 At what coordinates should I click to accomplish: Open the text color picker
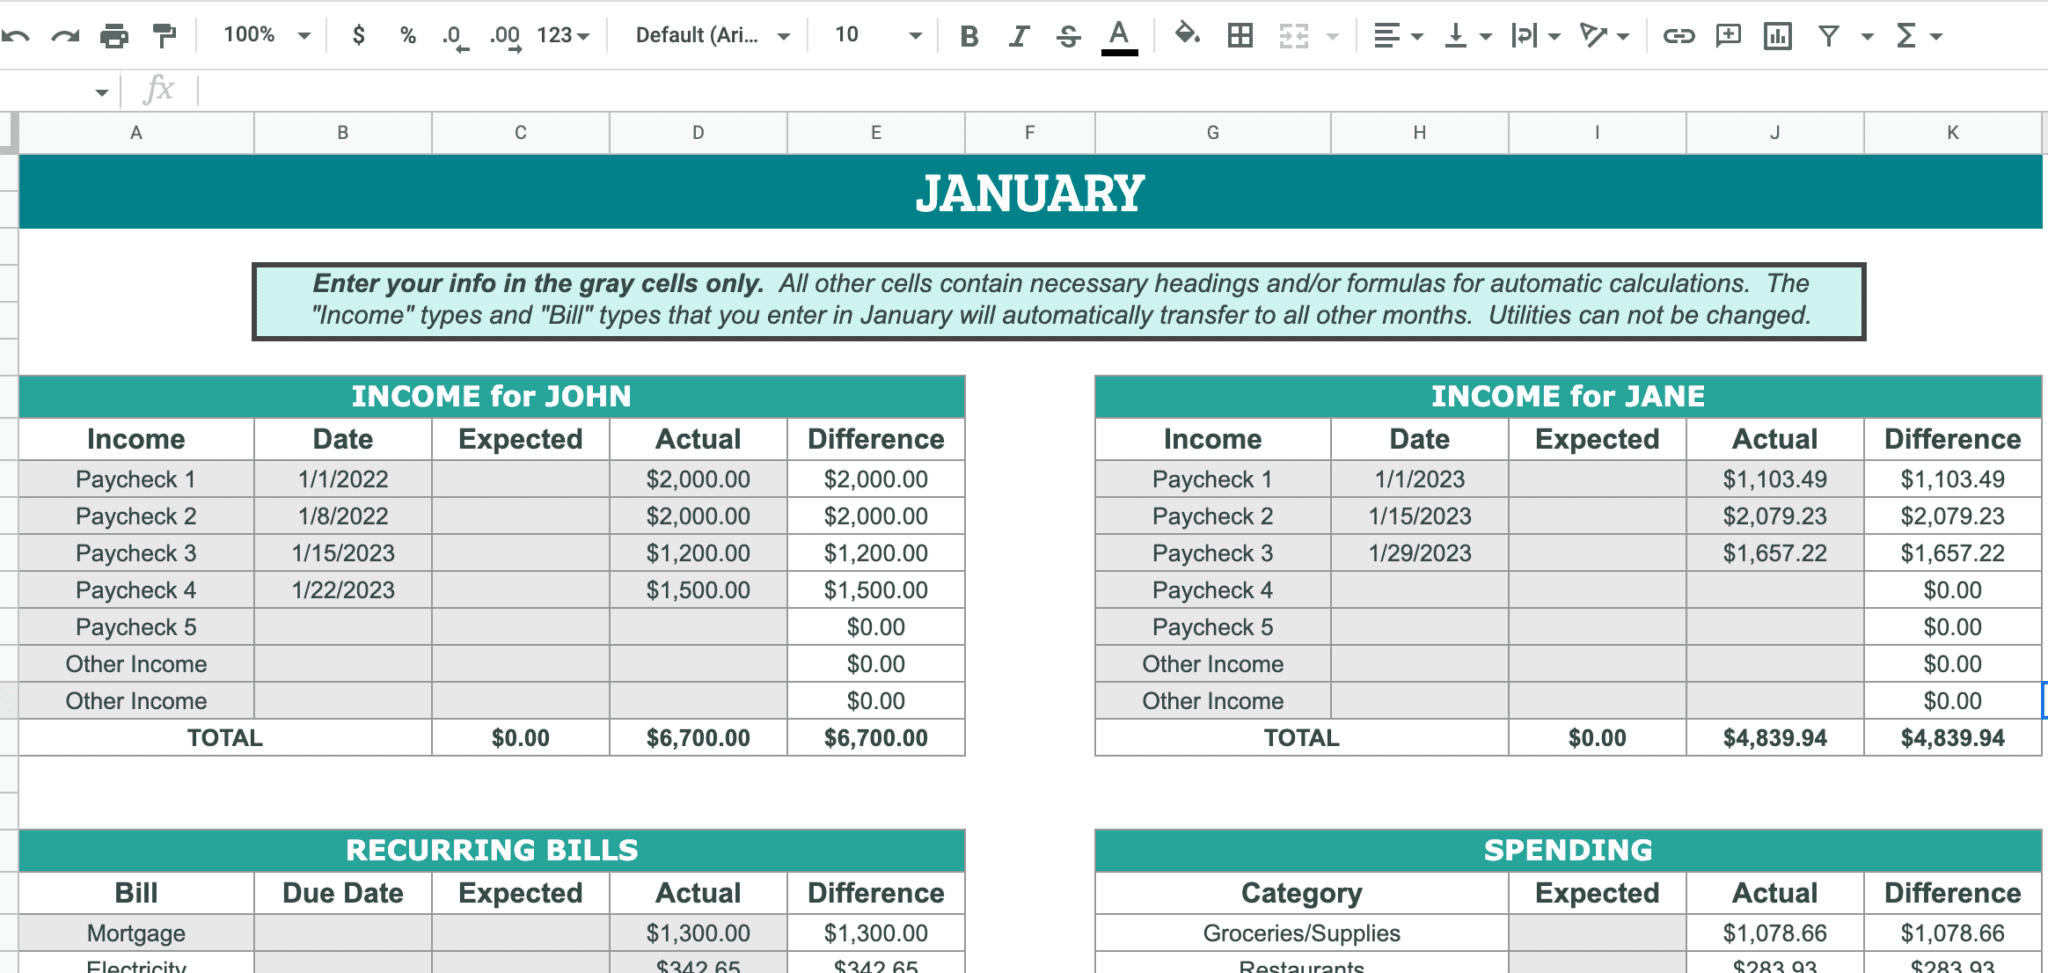point(1119,37)
